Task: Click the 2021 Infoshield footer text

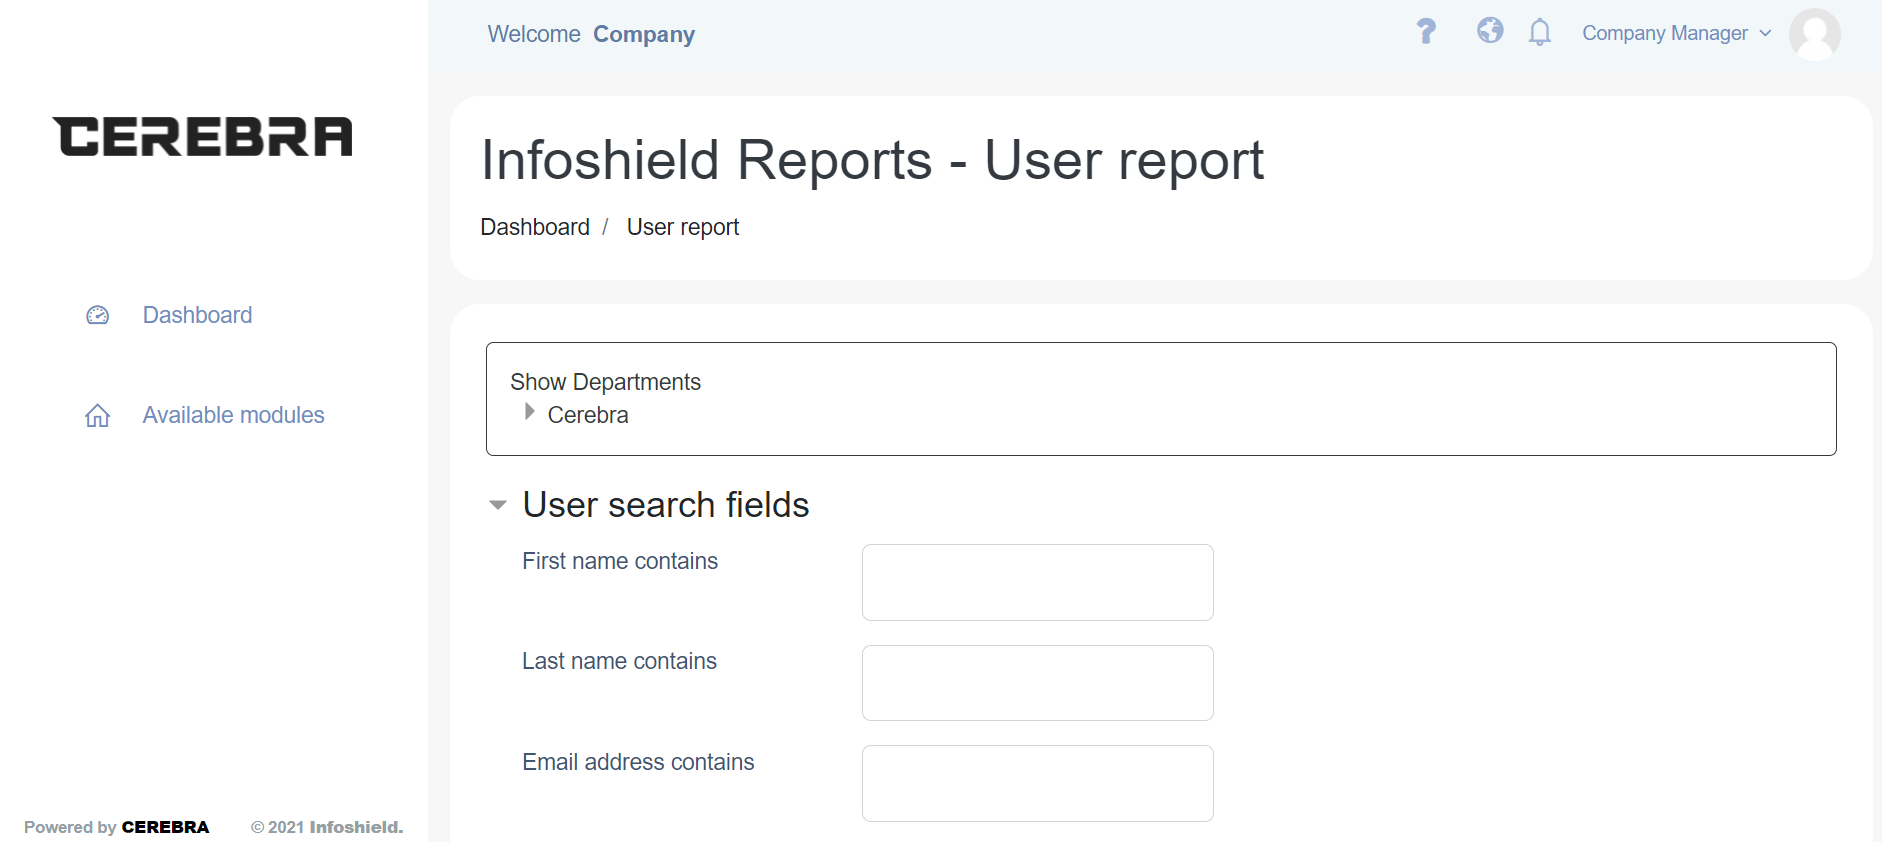Action: click(327, 827)
